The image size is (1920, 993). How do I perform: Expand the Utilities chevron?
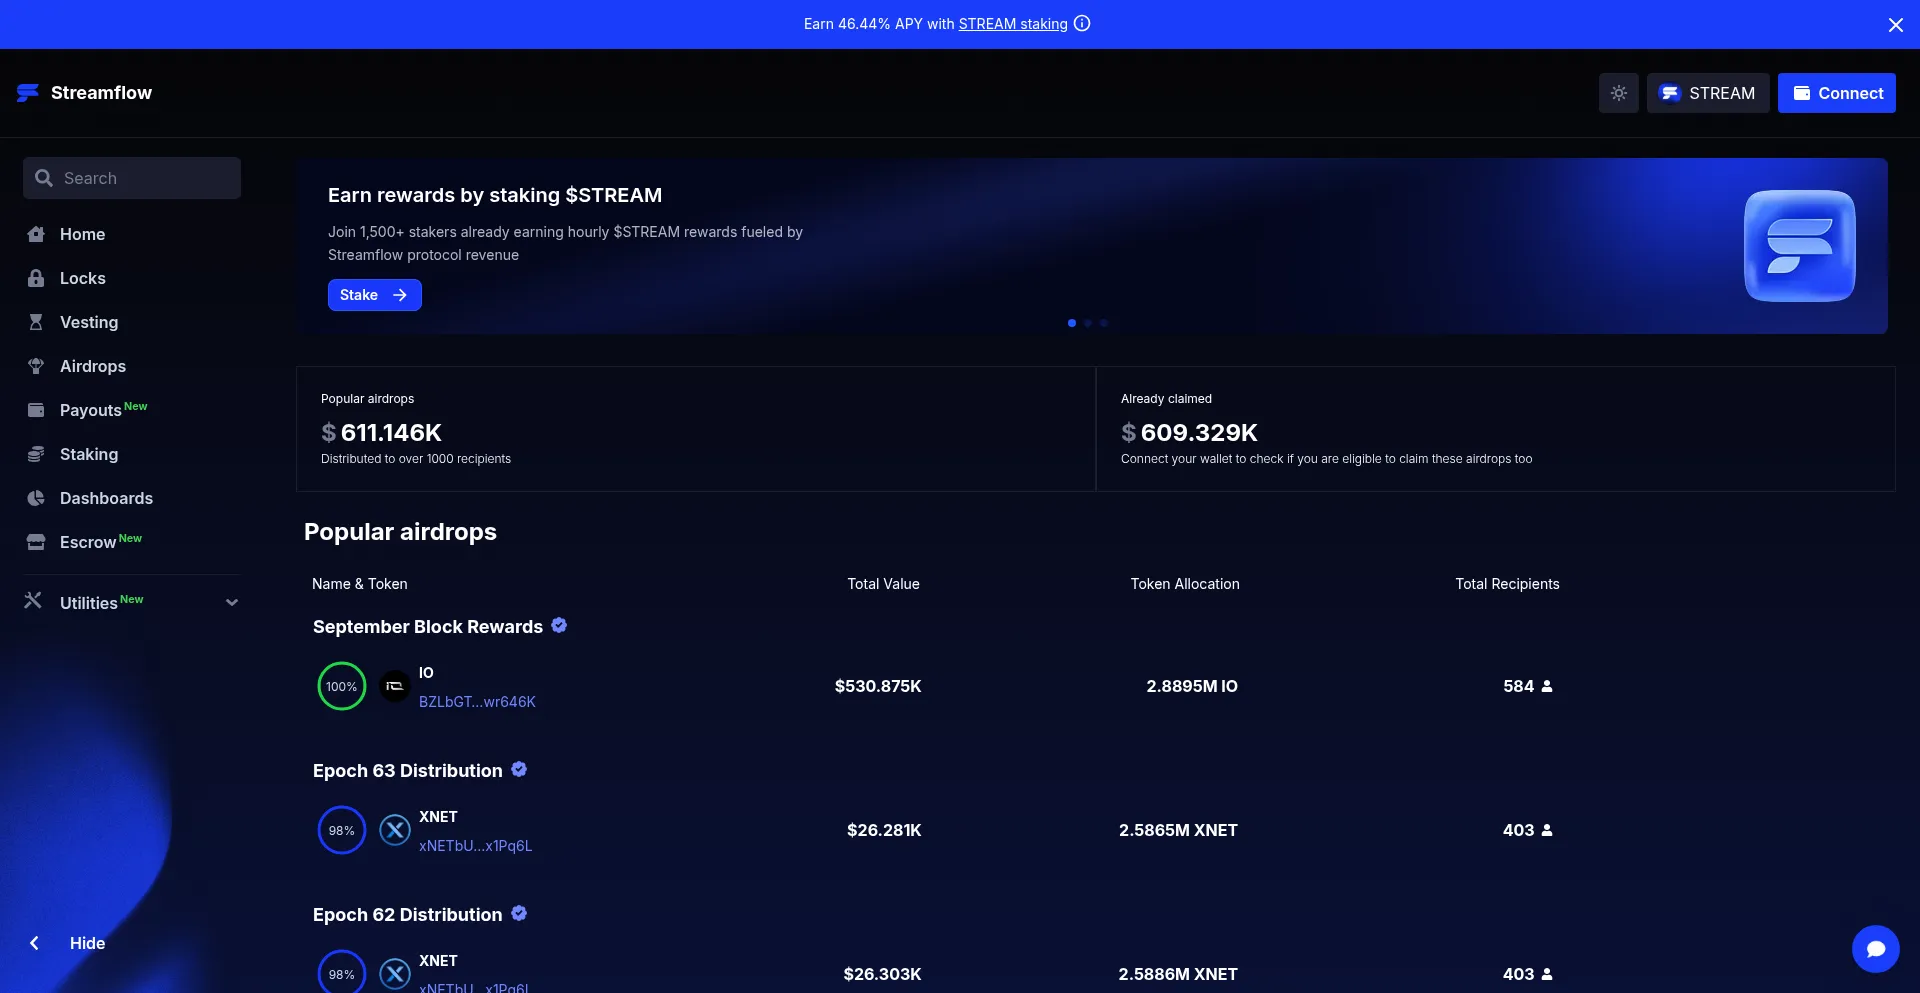(232, 603)
